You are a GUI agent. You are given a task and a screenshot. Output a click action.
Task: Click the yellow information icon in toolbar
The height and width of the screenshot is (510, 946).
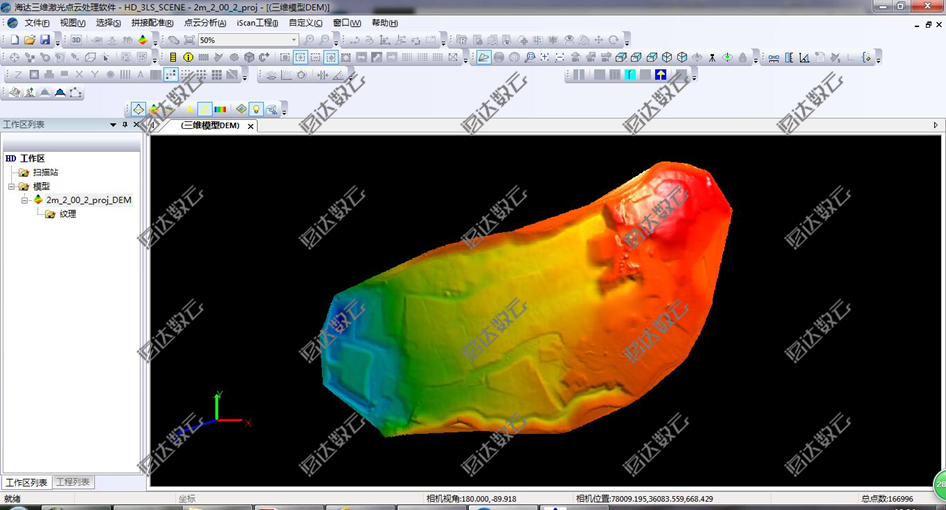point(188,57)
